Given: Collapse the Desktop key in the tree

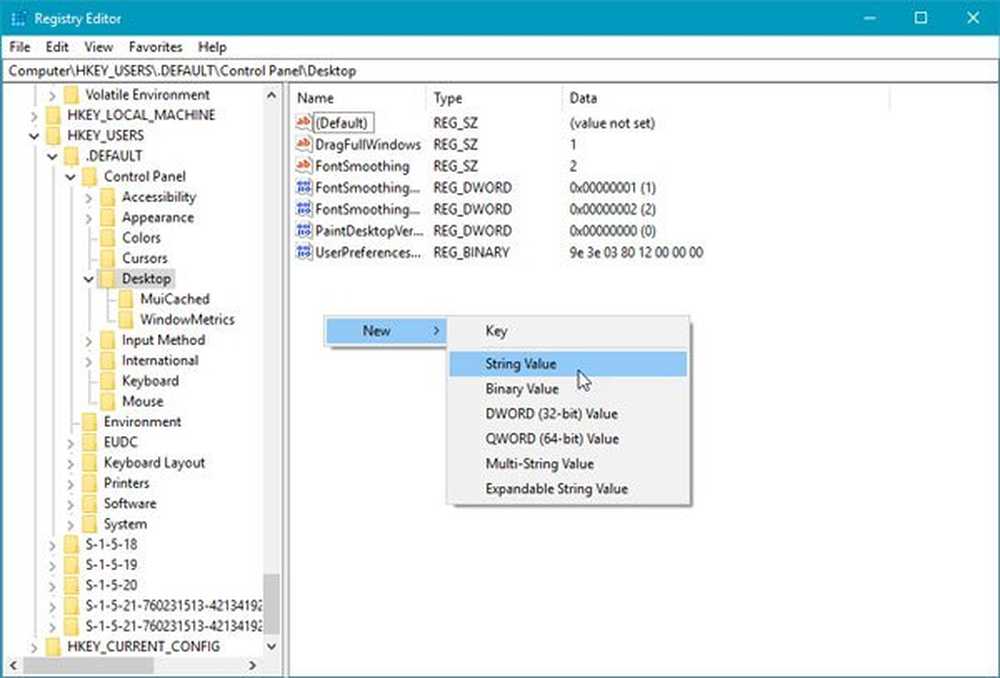Looking at the screenshot, I should (x=89, y=279).
